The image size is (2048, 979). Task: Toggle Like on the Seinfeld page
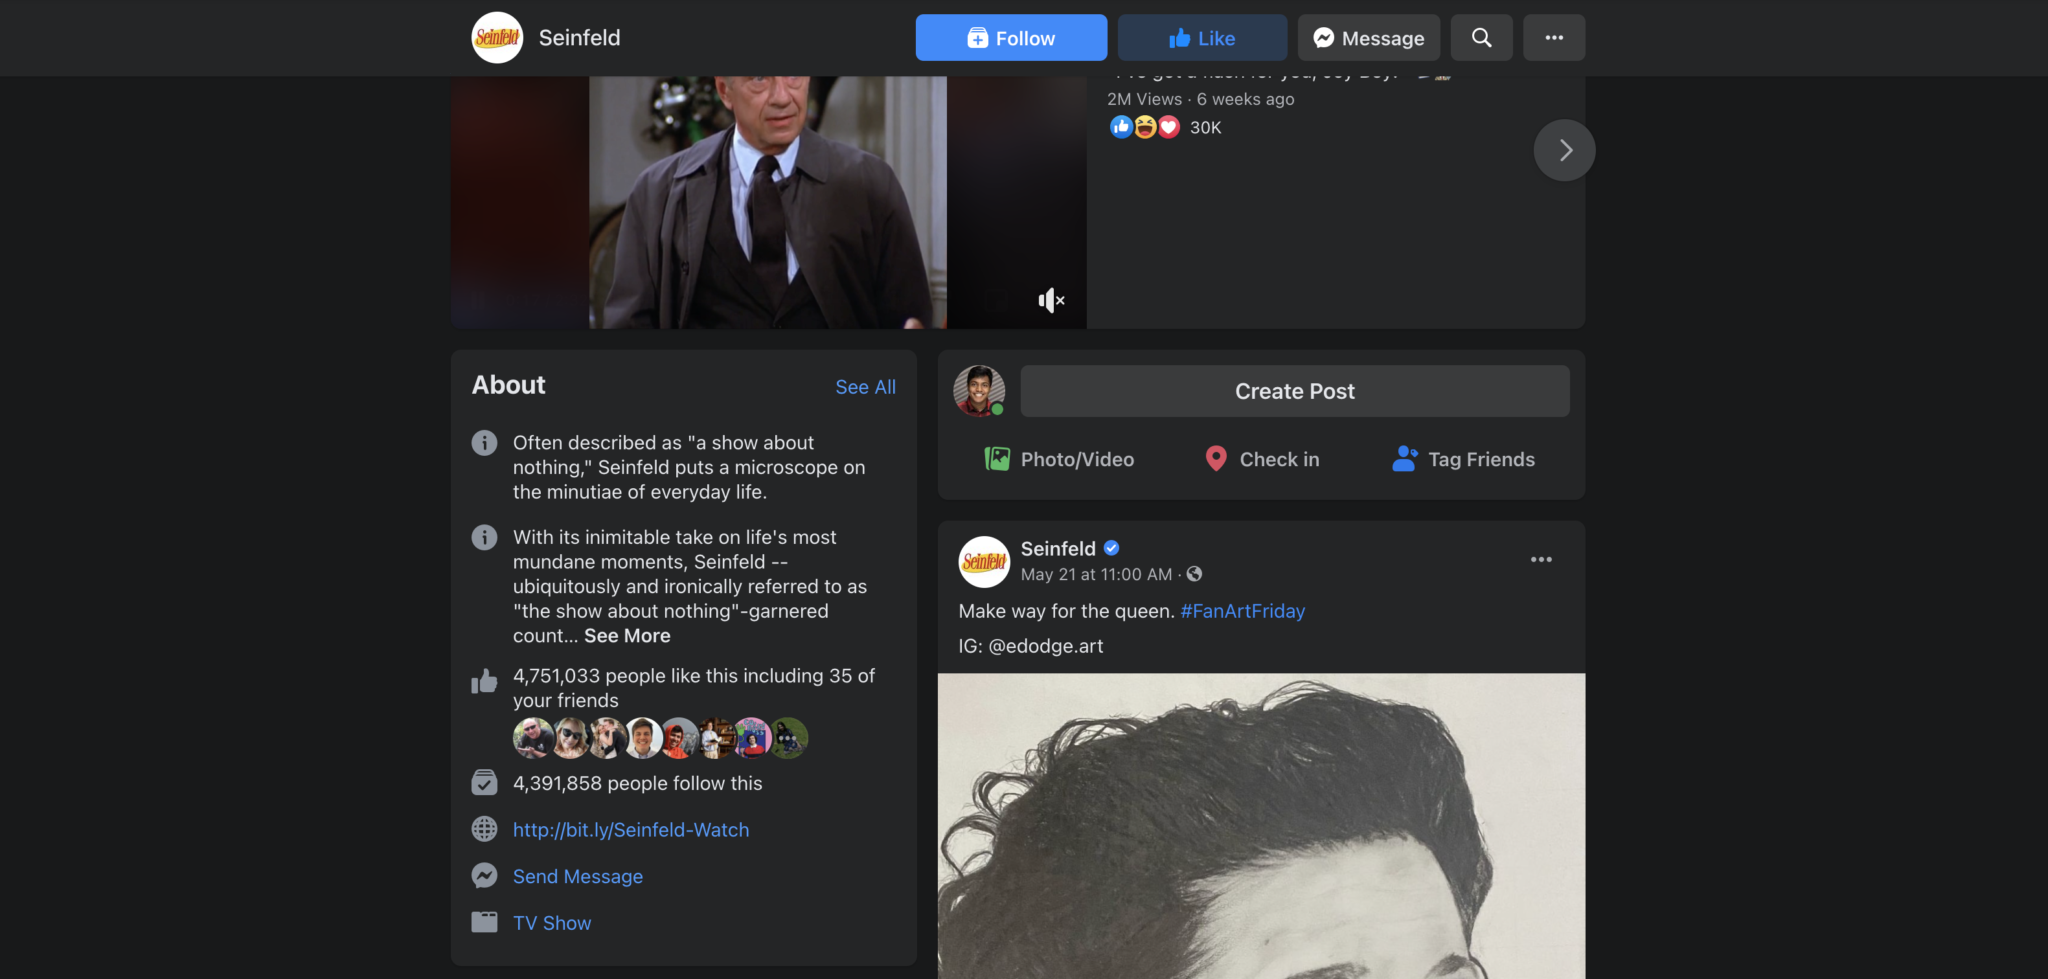(1201, 38)
